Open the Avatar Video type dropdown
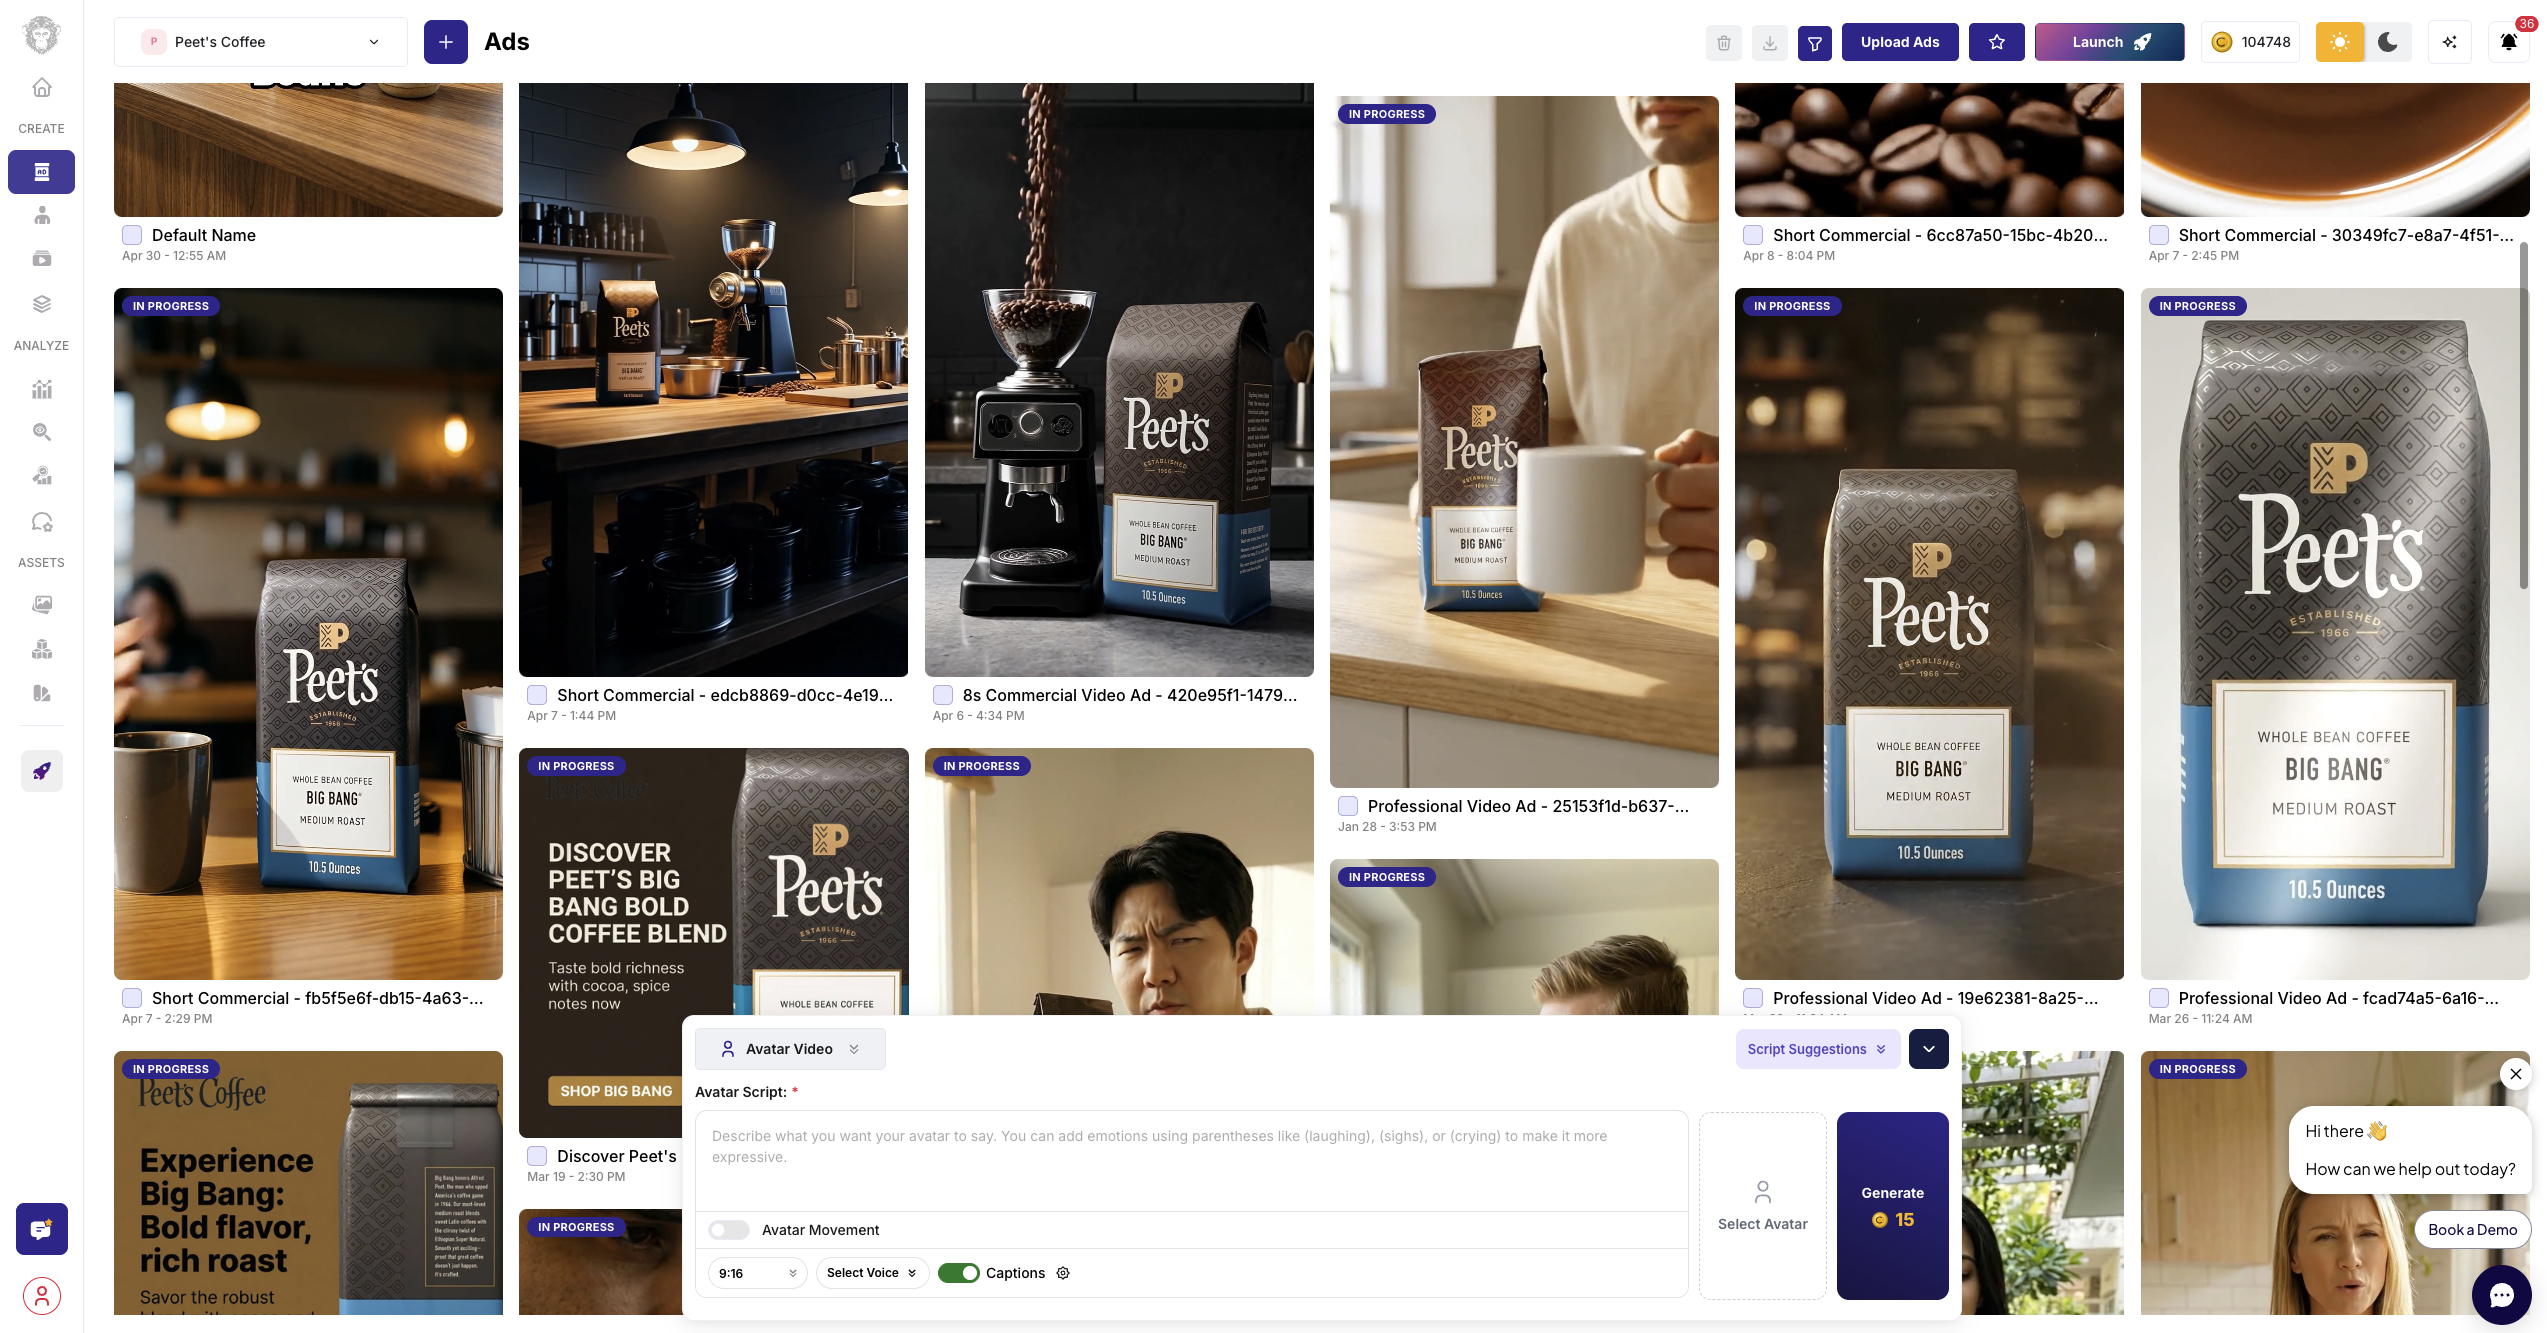 tap(790, 1049)
